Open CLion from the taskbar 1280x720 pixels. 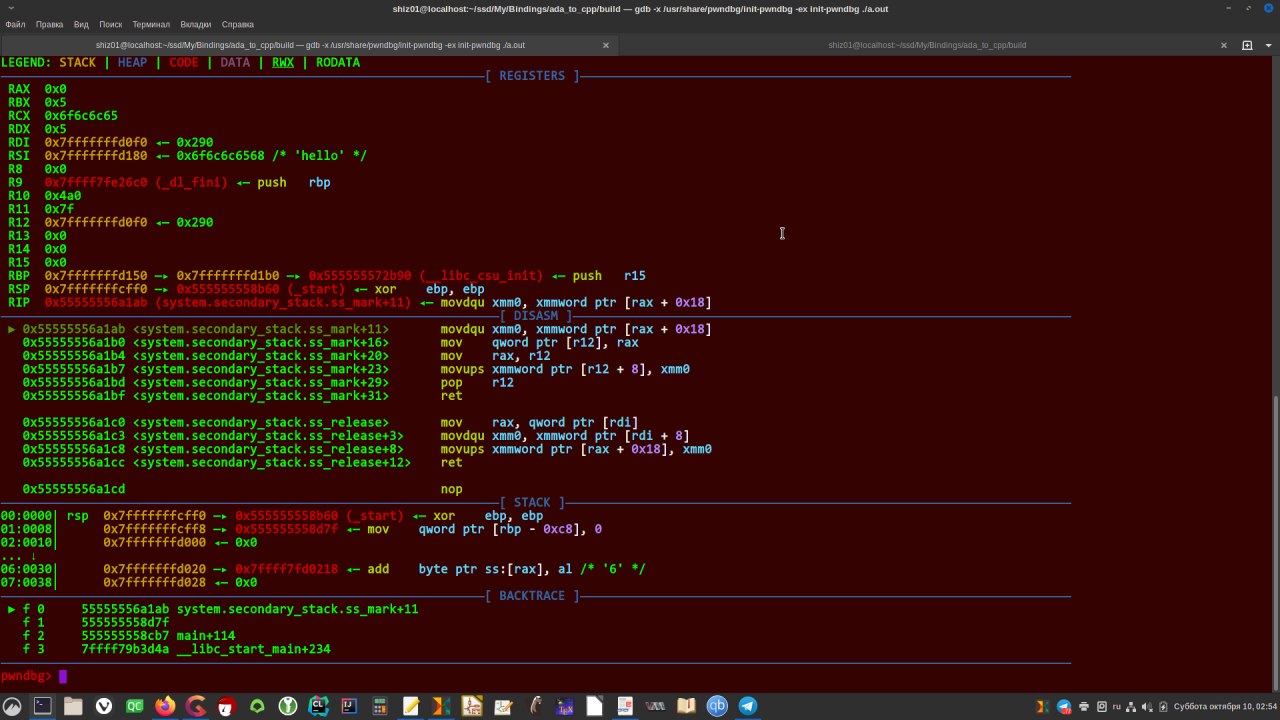coord(318,707)
